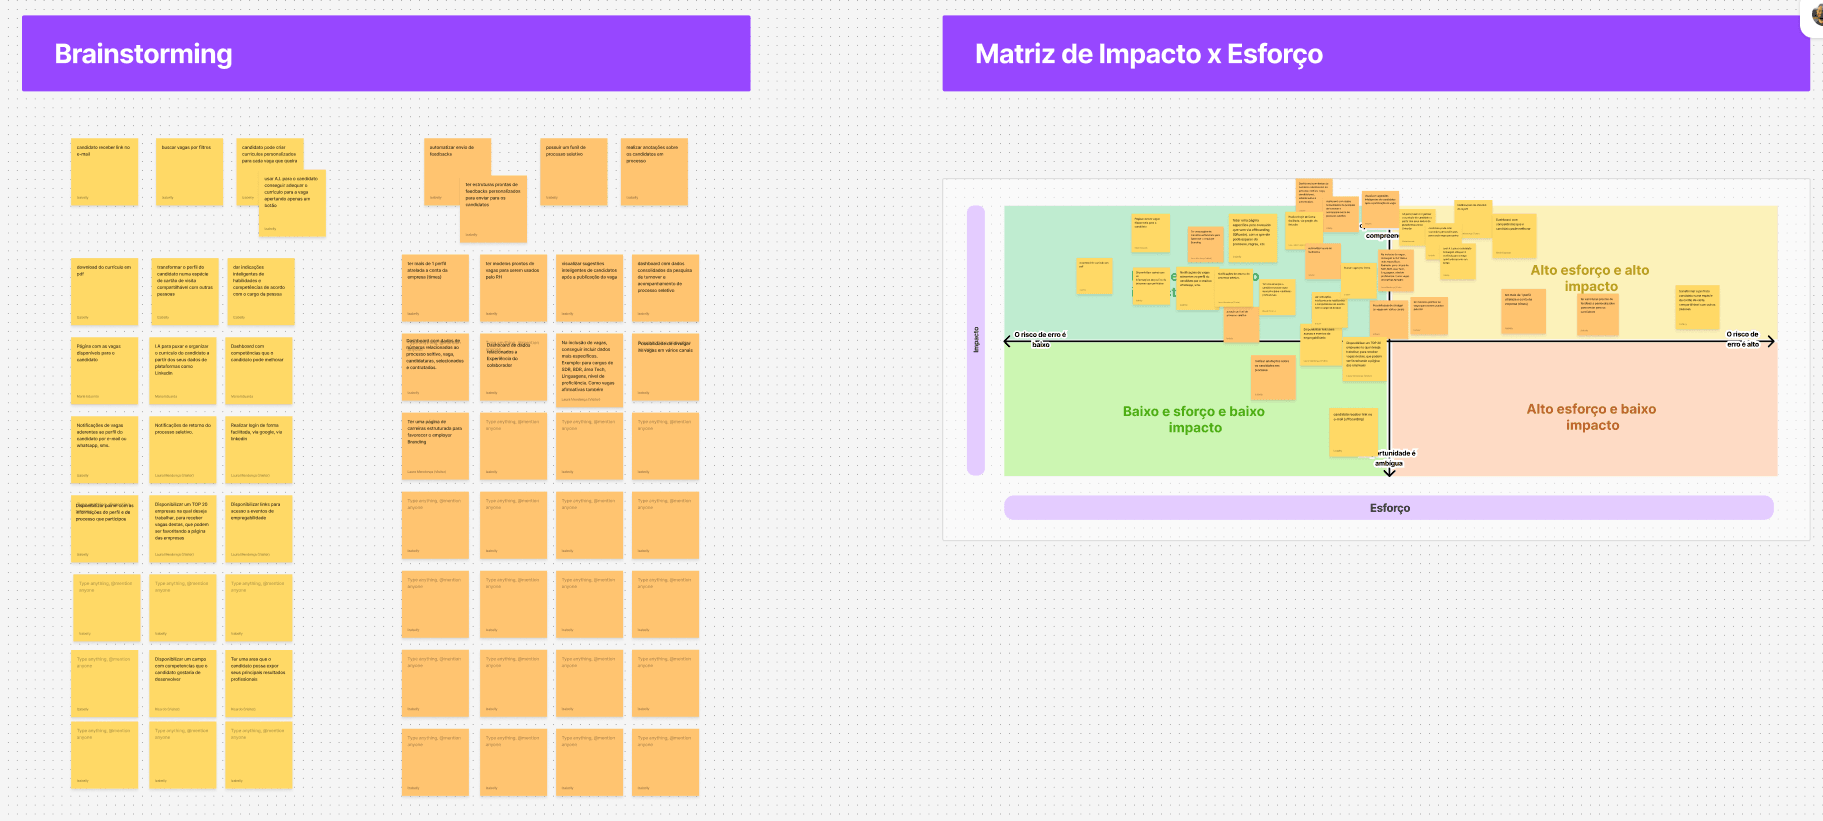Image resolution: width=1823 pixels, height=821 pixels.
Task: Click the 'Disponibilizar links para acesso' sticky
Action: (x=259, y=529)
